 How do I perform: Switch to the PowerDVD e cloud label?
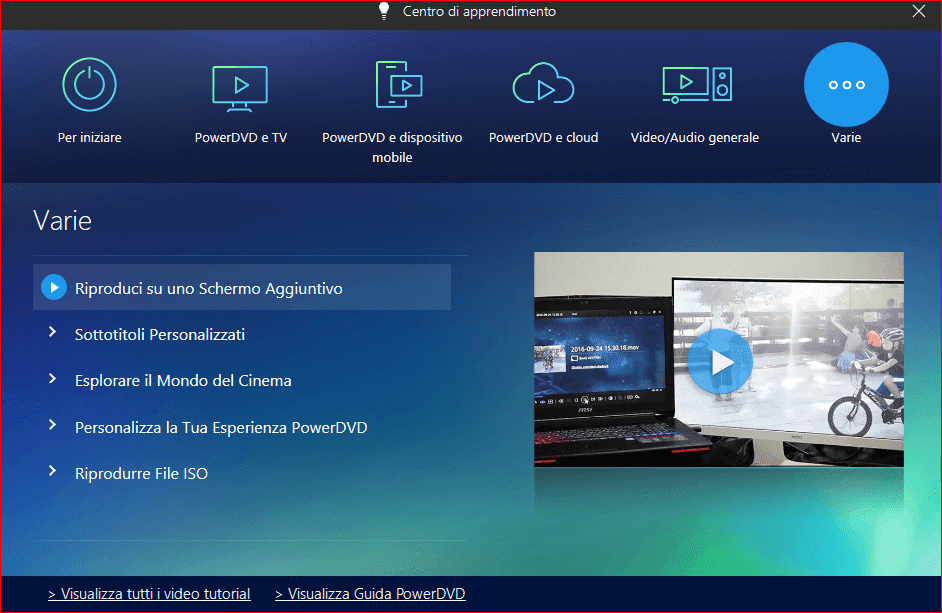543,138
